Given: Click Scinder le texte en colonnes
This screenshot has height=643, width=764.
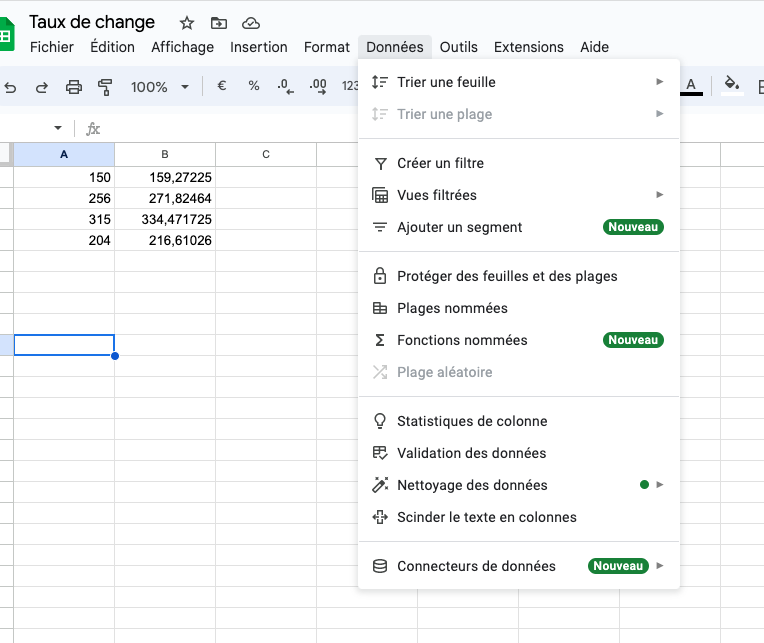Looking at the screenshot, I should pos(519,517).
